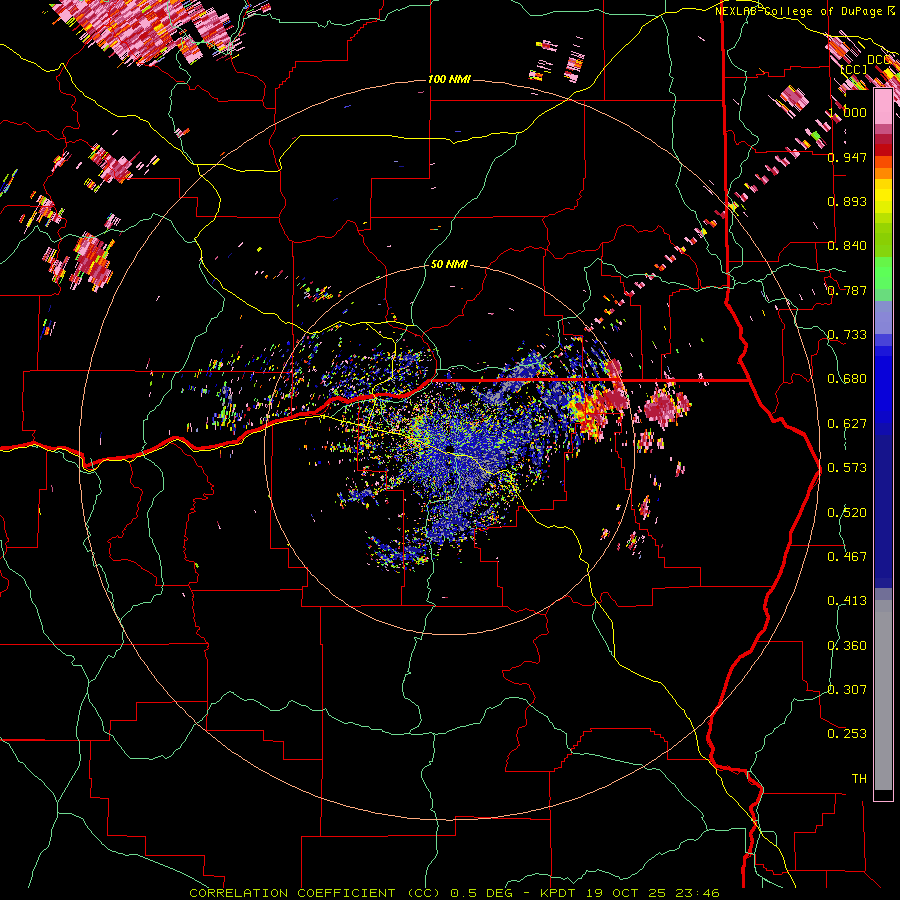
Task: Click the 0.573 scale label
Action: point(847,468)
